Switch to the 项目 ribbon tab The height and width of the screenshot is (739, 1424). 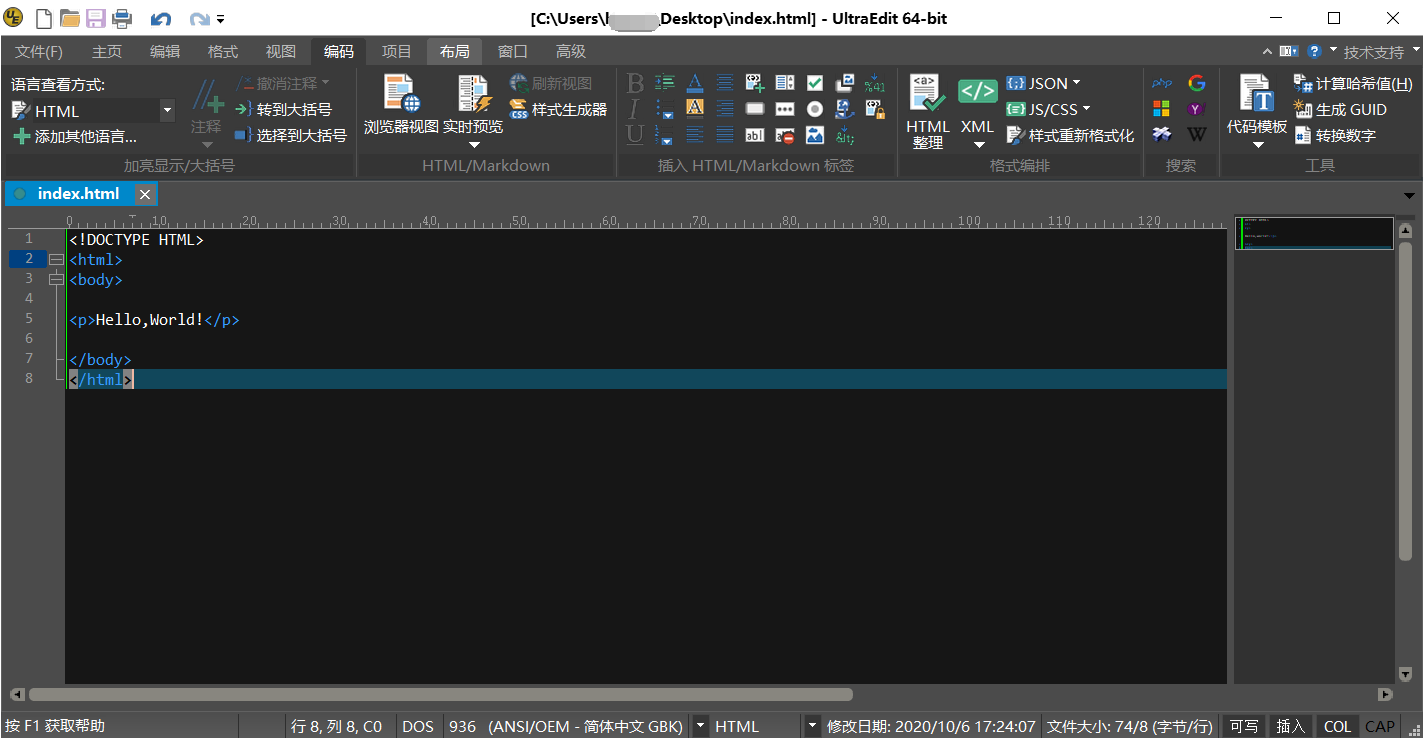coord(397,52)
